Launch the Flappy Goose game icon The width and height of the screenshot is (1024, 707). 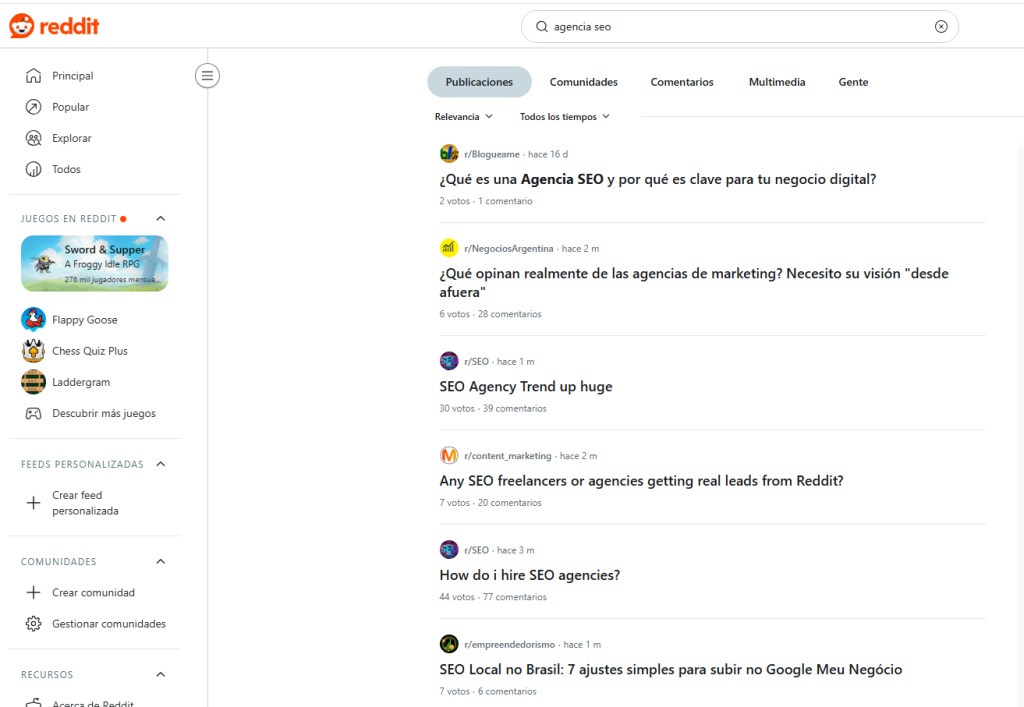(34, 320)
